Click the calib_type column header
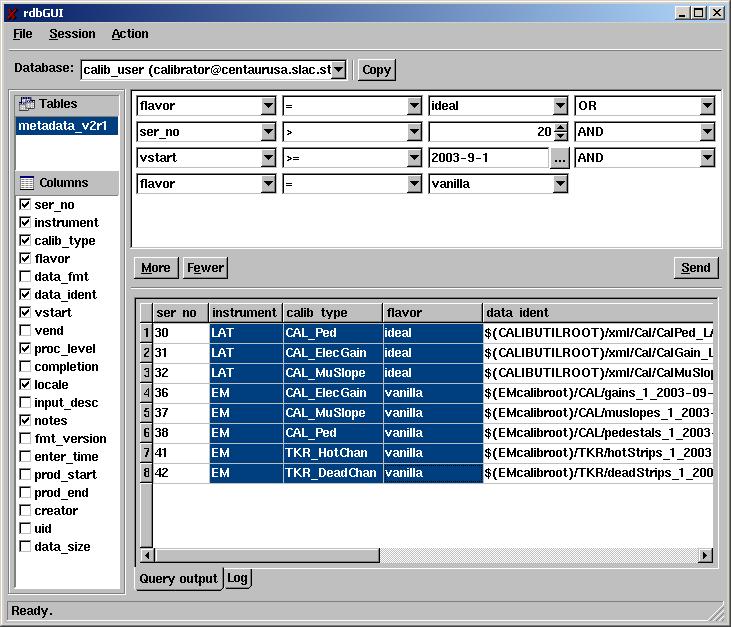 (x=332, y=313)
